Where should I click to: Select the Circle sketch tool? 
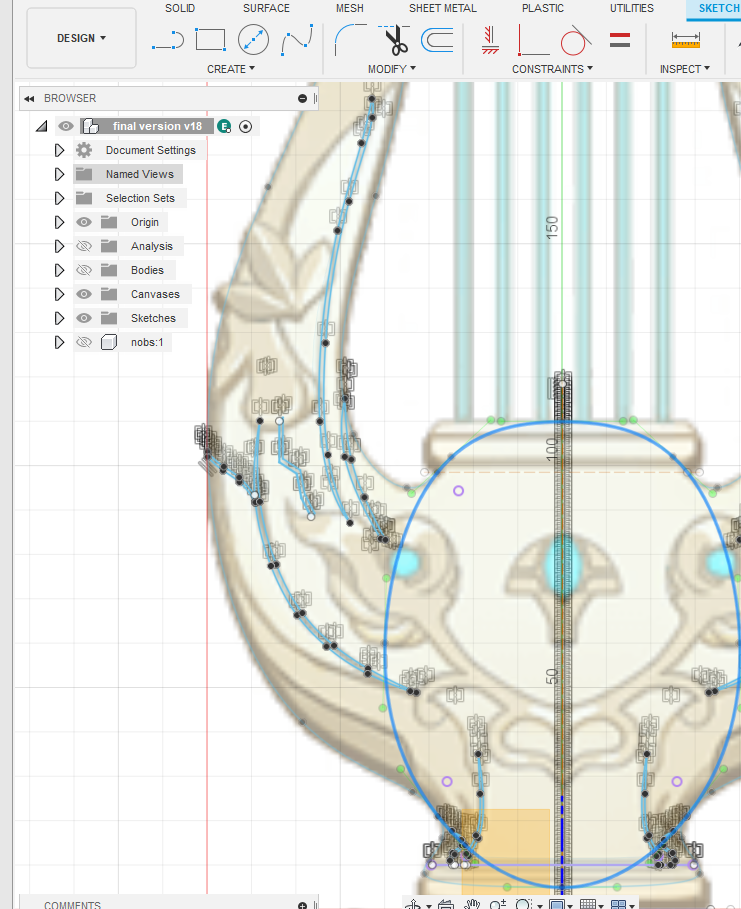coord(253,40)
